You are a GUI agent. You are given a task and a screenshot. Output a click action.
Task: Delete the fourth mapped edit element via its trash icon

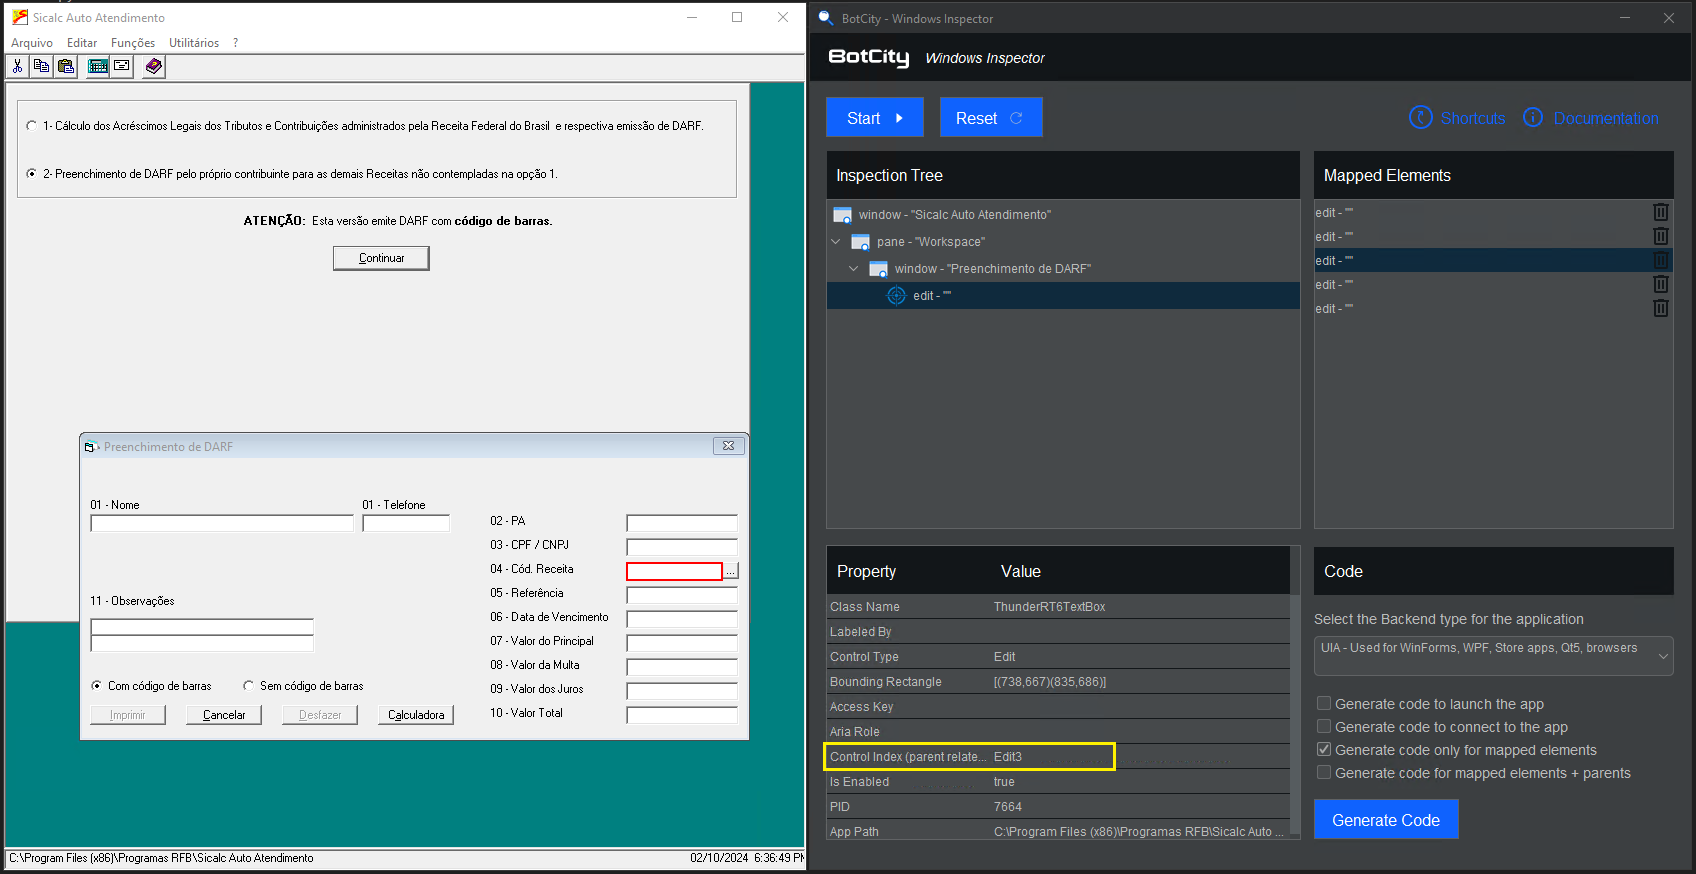[1660, 284]
